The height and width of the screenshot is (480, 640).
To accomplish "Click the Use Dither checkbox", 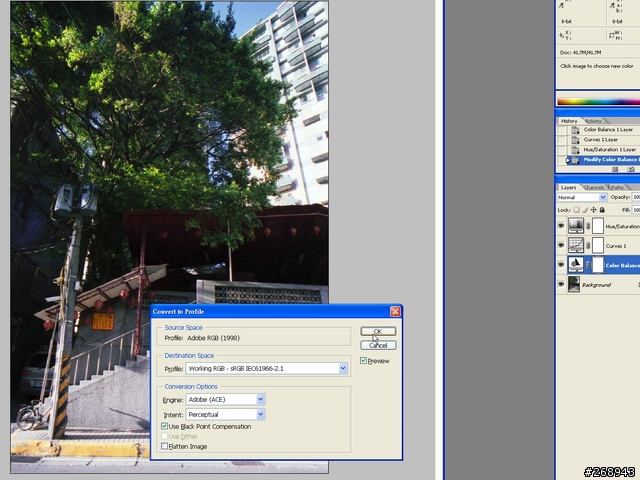I will 164,436.
